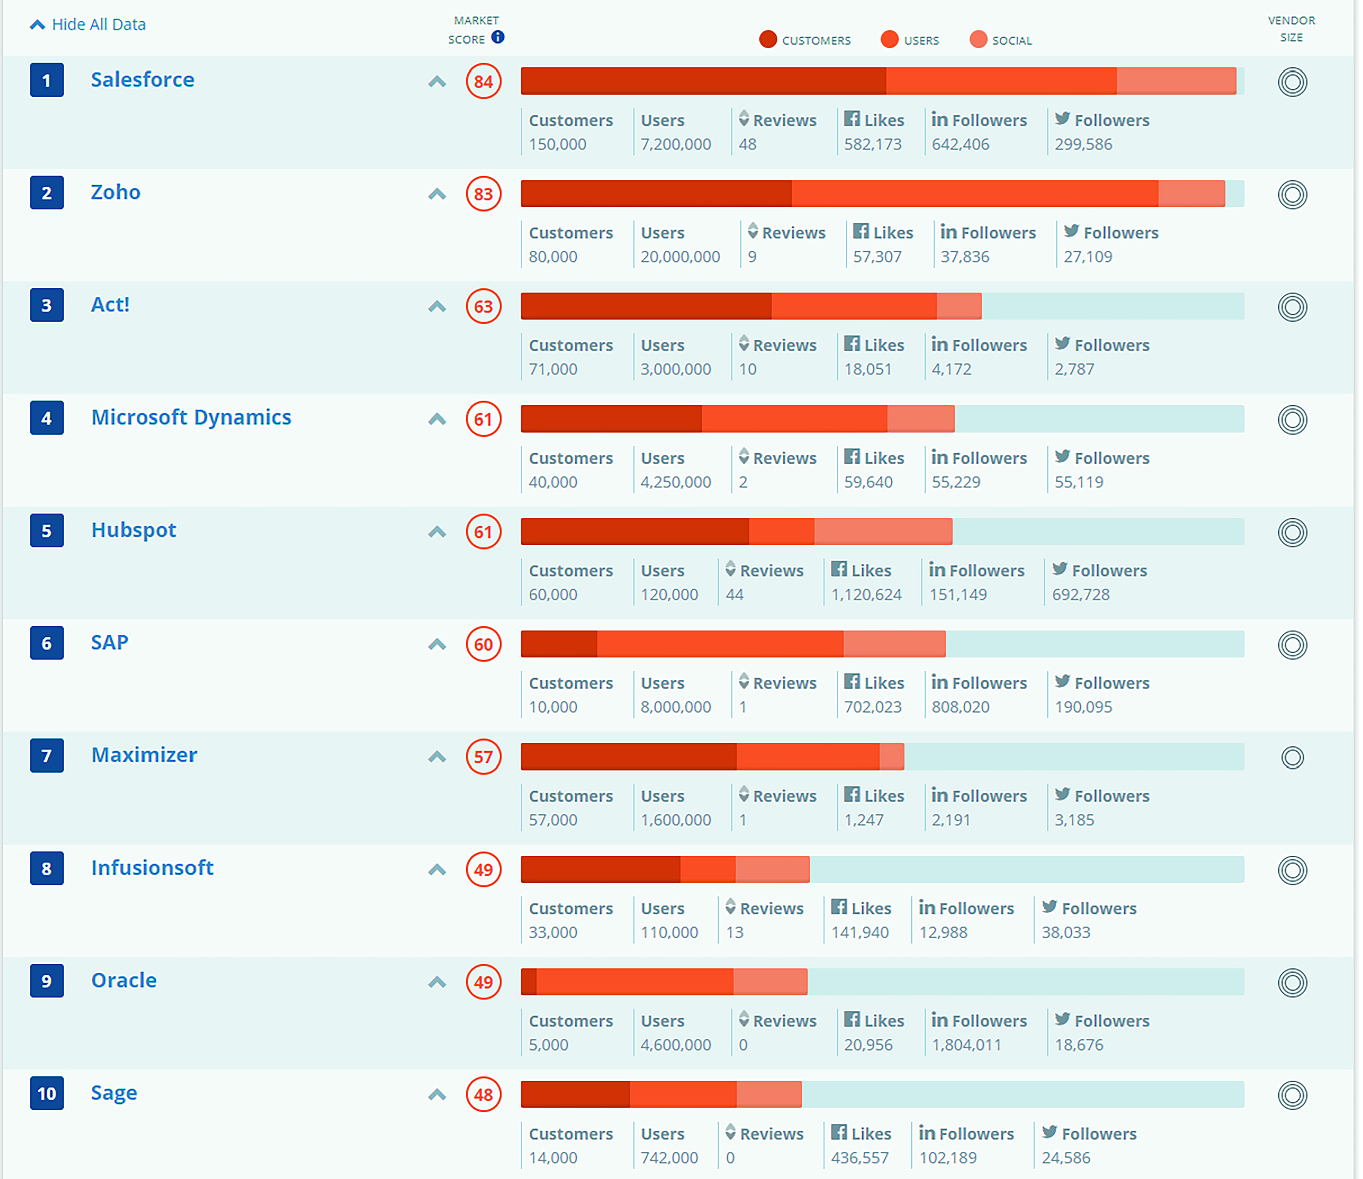Collapse the Maximizer data row
The width and height of the screenshot is (1363, 1179).
tap(437, 757)
